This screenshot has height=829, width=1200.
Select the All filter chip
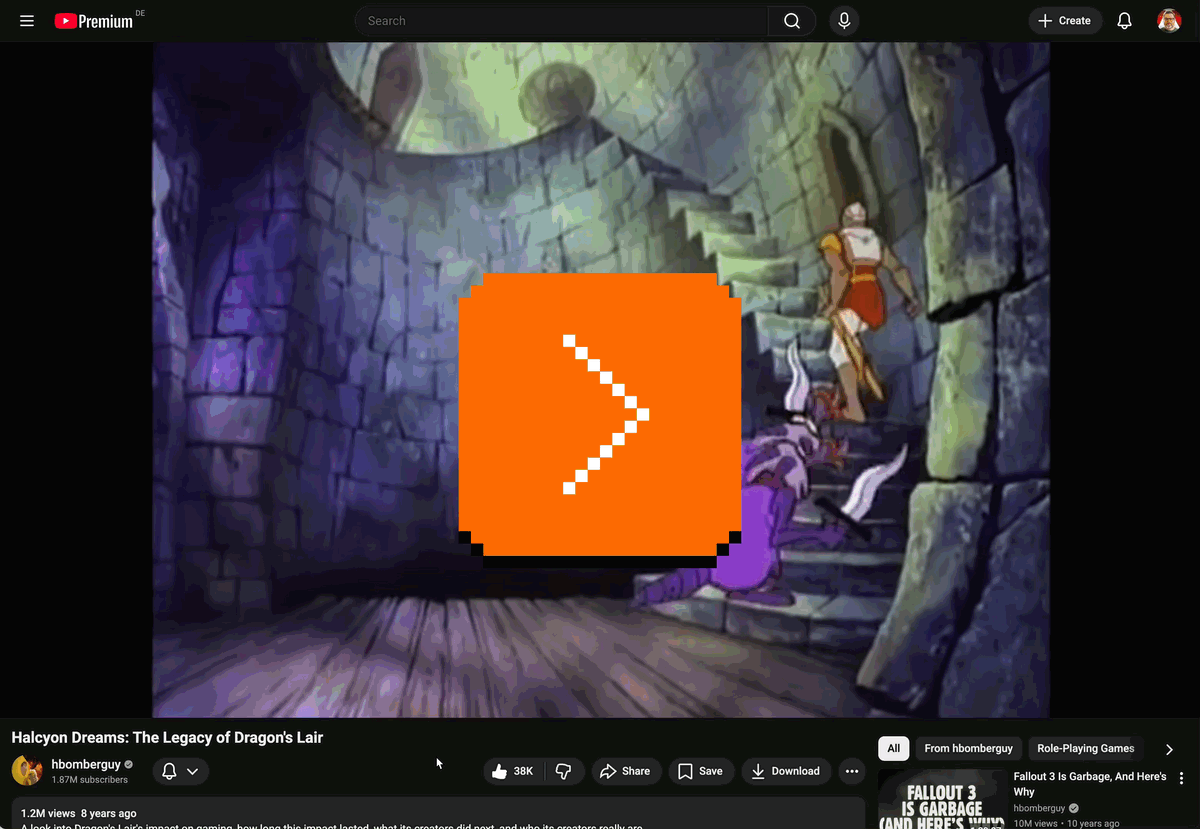pyautogui.click(x=893, y=748)
